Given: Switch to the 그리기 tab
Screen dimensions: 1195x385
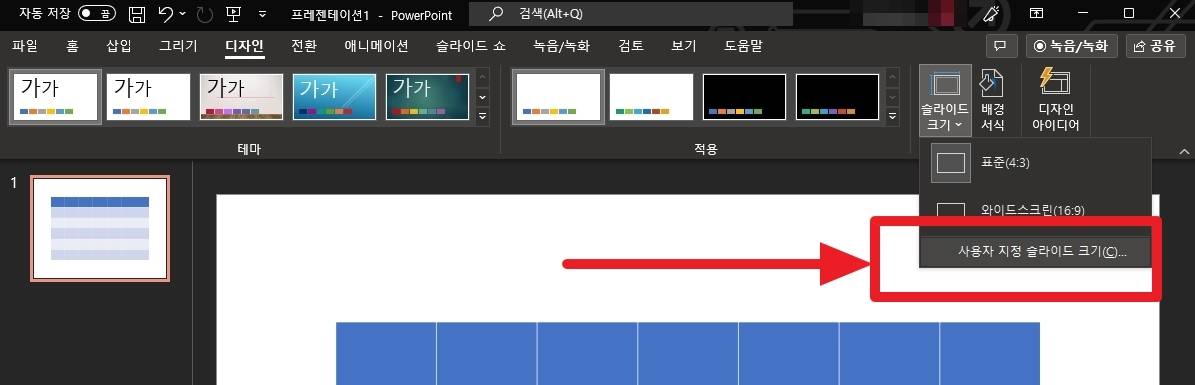Looking at the screenshot, I should 178,46.
